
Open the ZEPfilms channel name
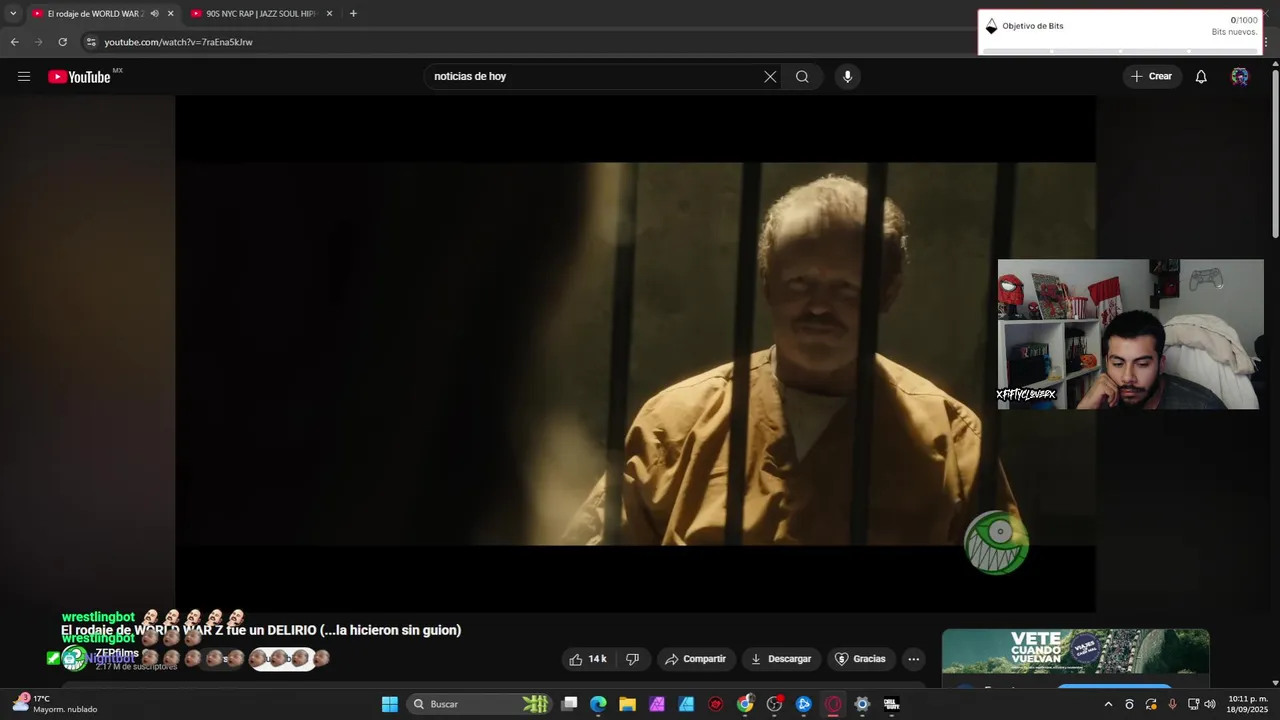117,653
